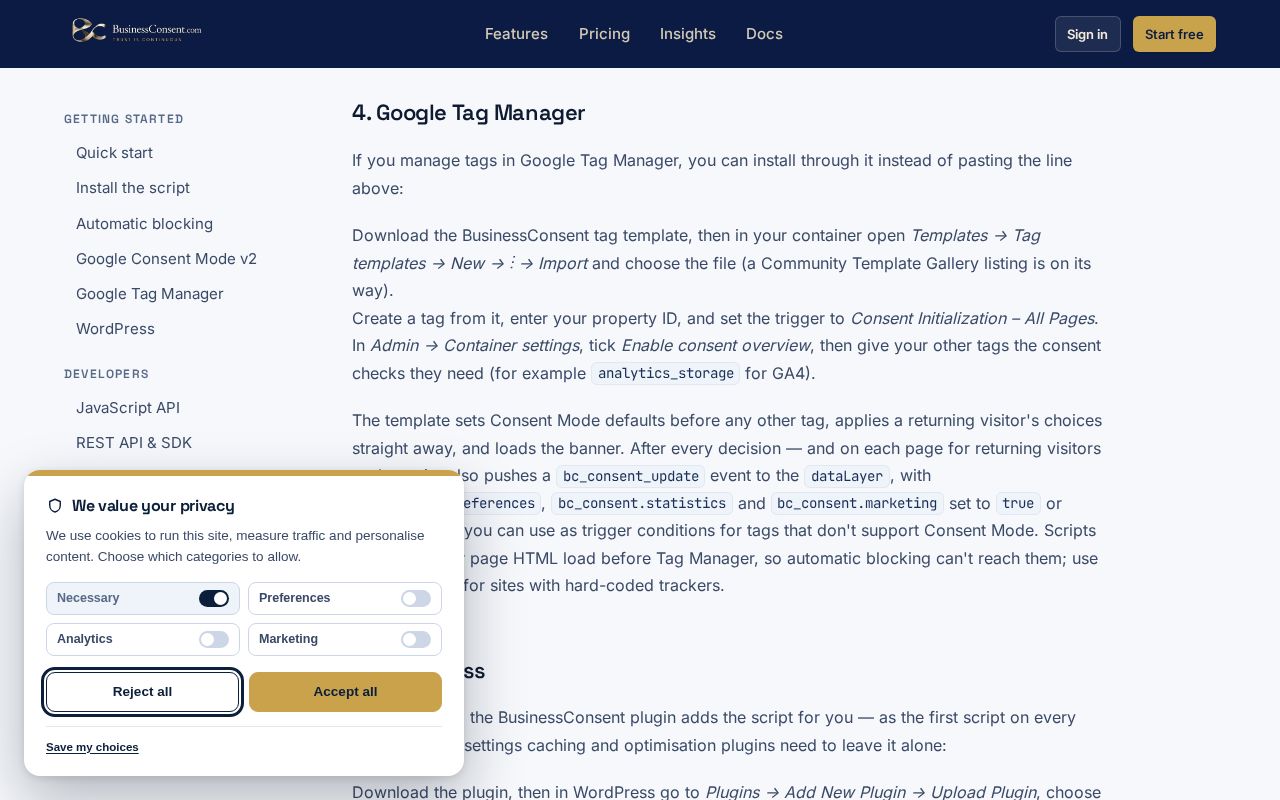Open the WordPress sidebar link
The image size is (1280, 800).
[115, 329]
